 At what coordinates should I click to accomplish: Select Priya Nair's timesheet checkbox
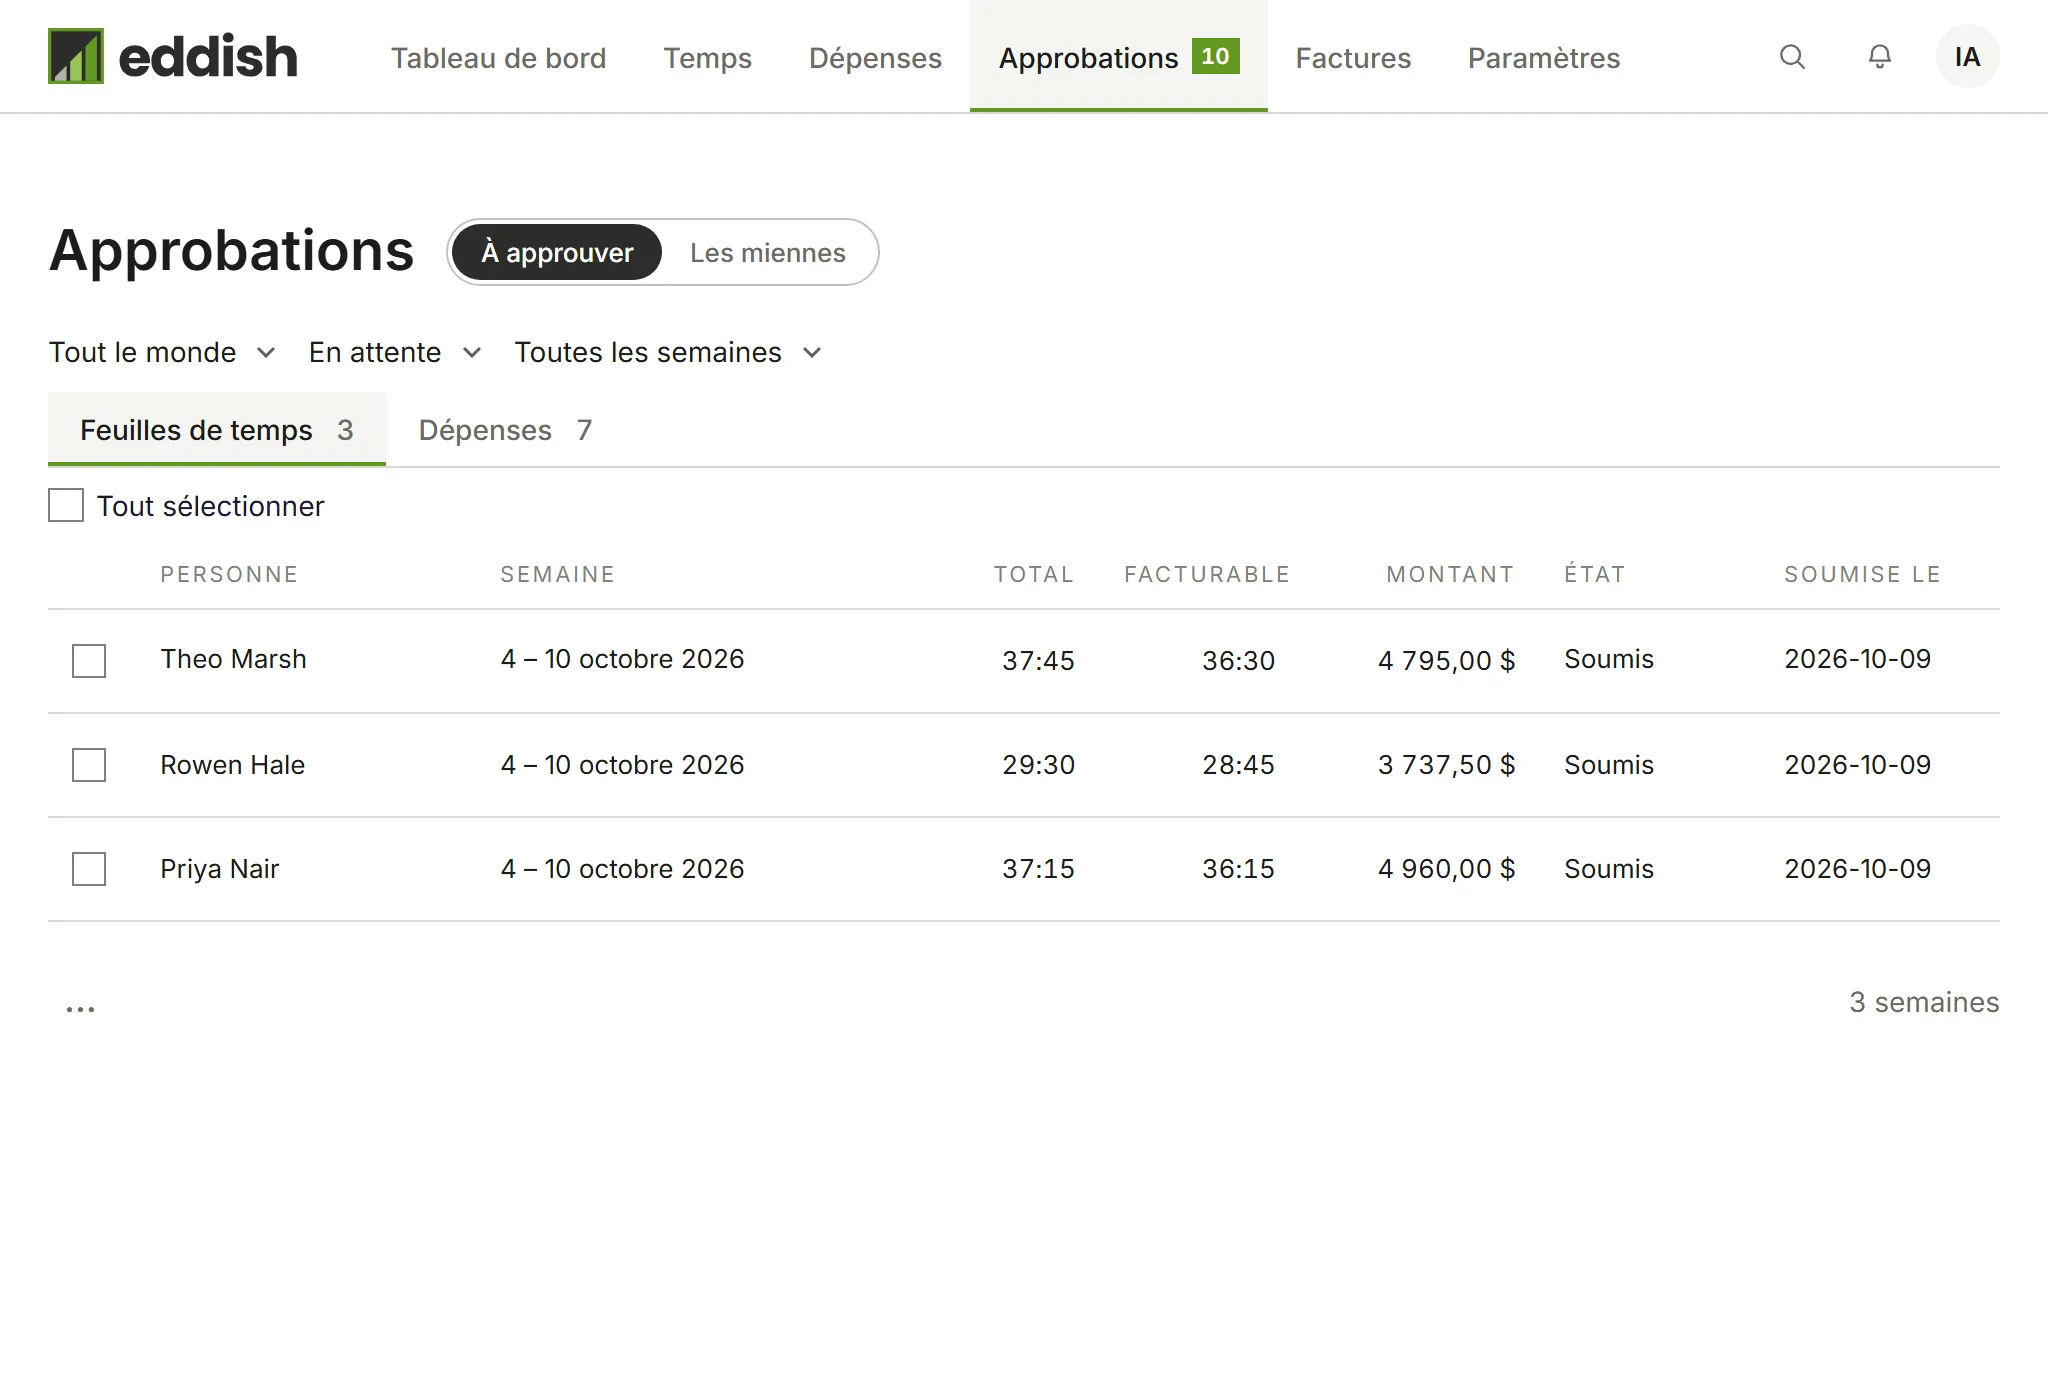[89, 869]
